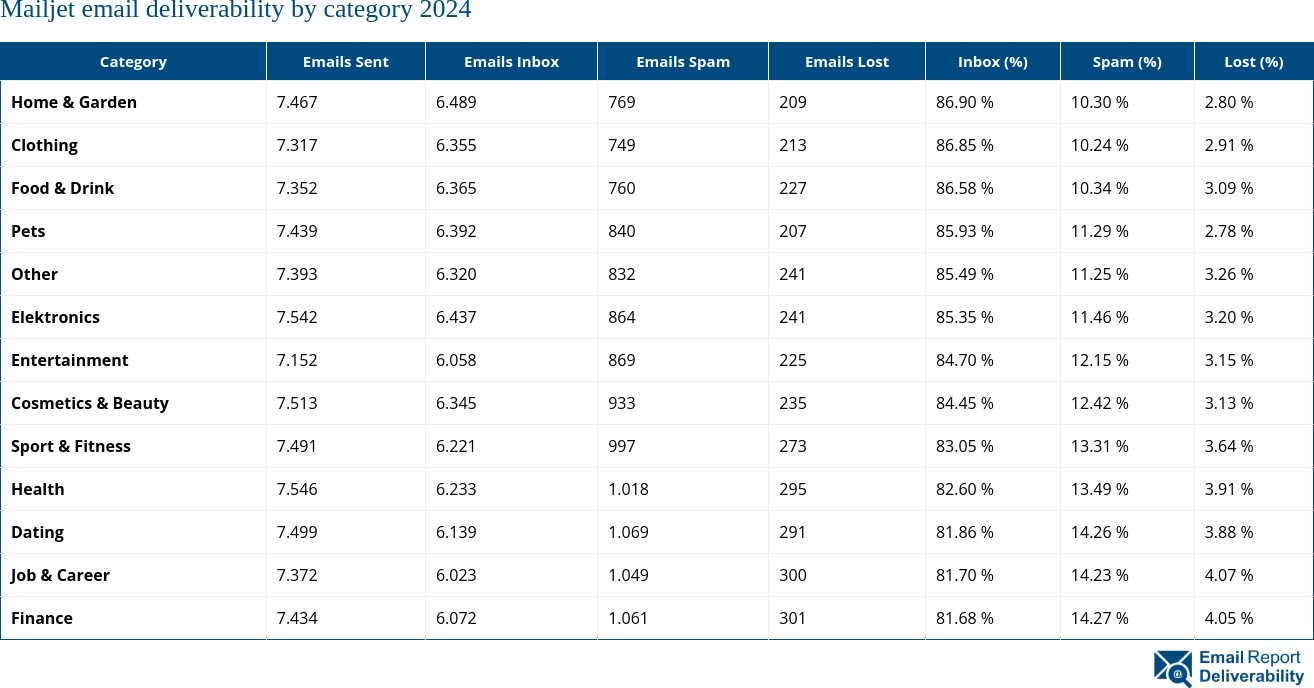Click Sport & Fitness inbox percentage 83.05 %

coord(965,446)
